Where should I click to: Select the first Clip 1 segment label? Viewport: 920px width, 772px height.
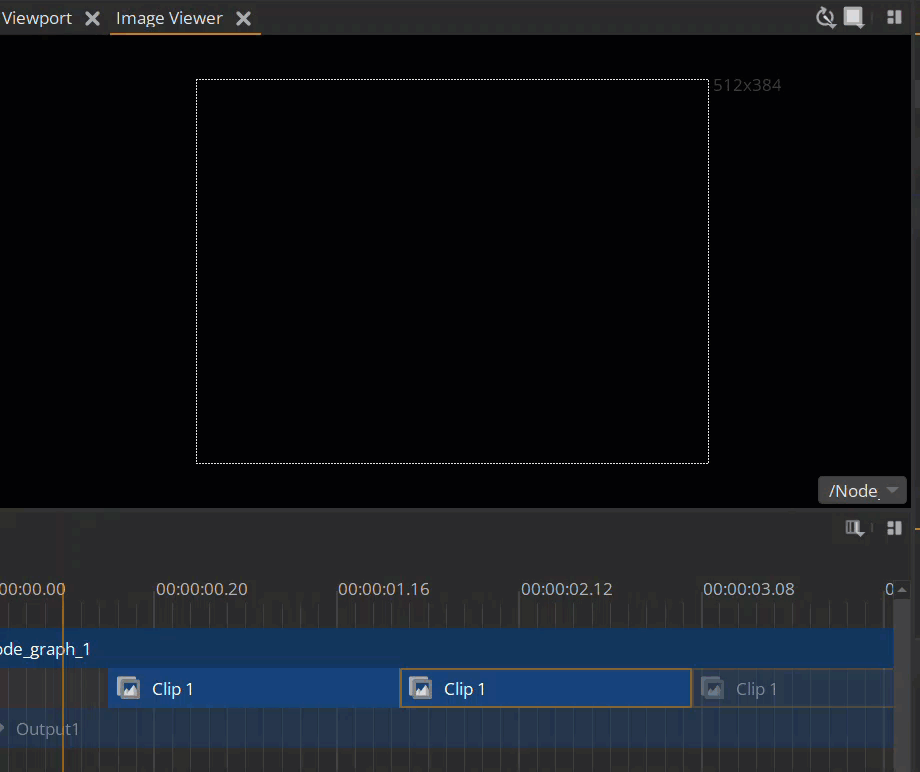pyautogui.click(x=173, y=689)
